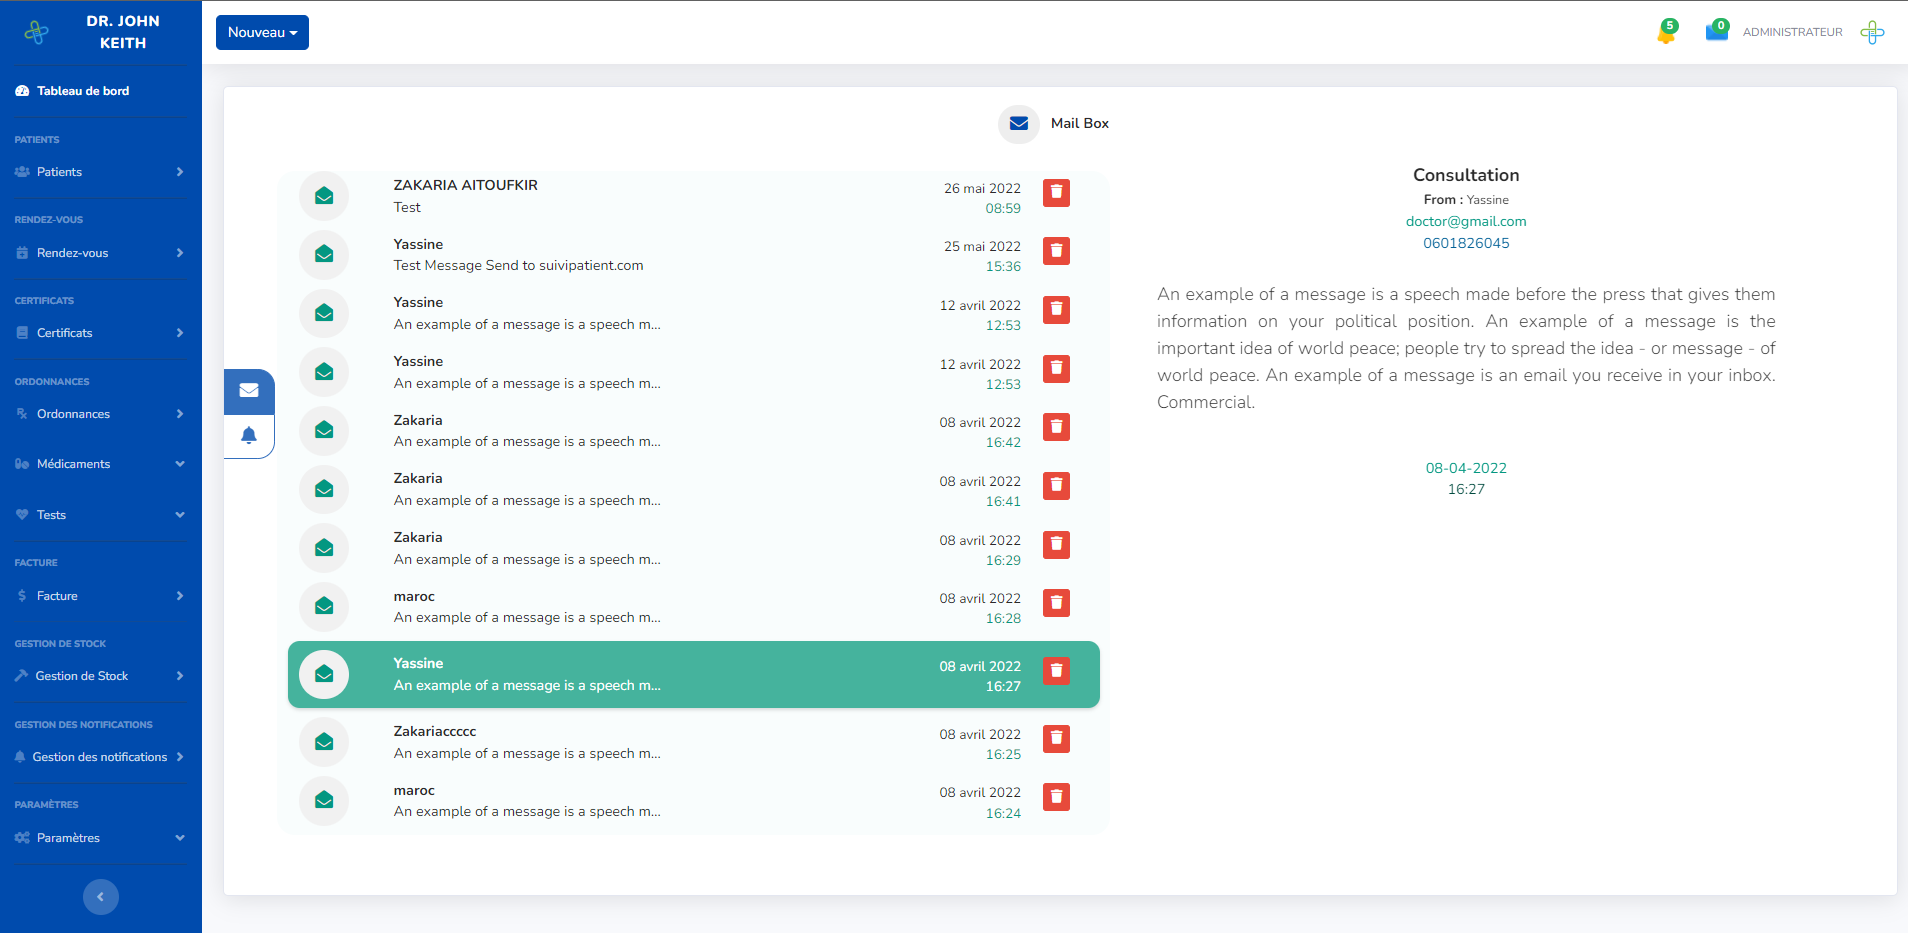Expand the Médicaments sidebar menu
Screen dimensions: 1908x933
100,464
